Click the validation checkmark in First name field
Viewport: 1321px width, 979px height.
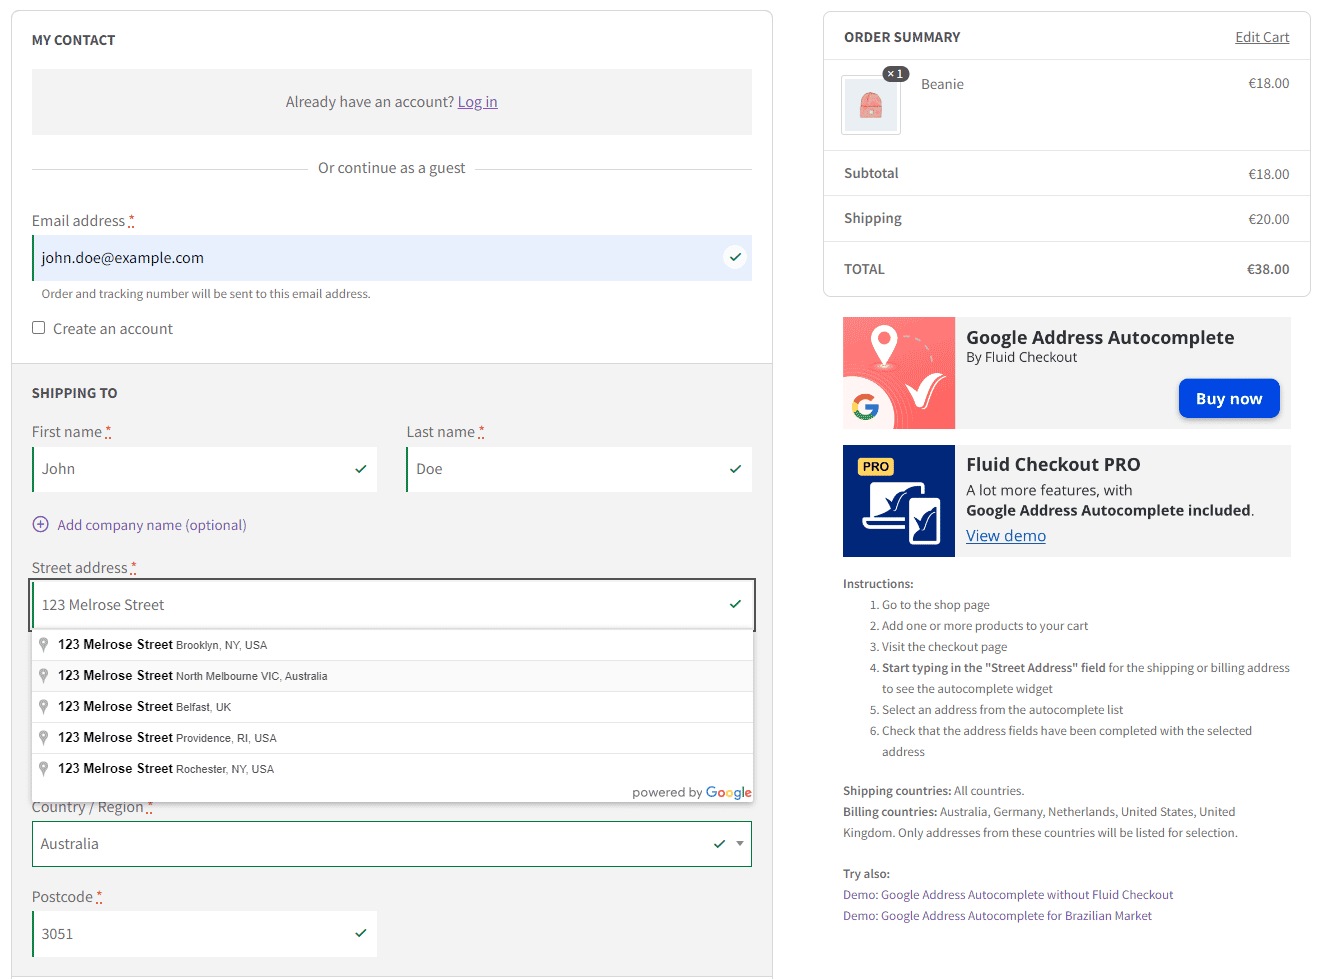tap(361, 469)
